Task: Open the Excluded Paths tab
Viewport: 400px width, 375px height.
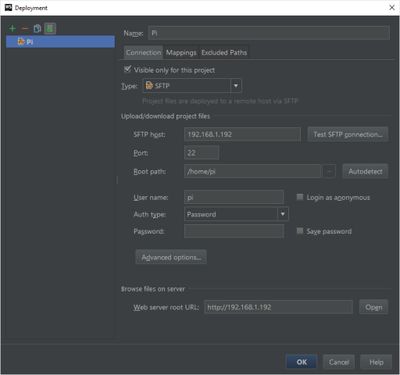Action: click(x=224, y=53)
